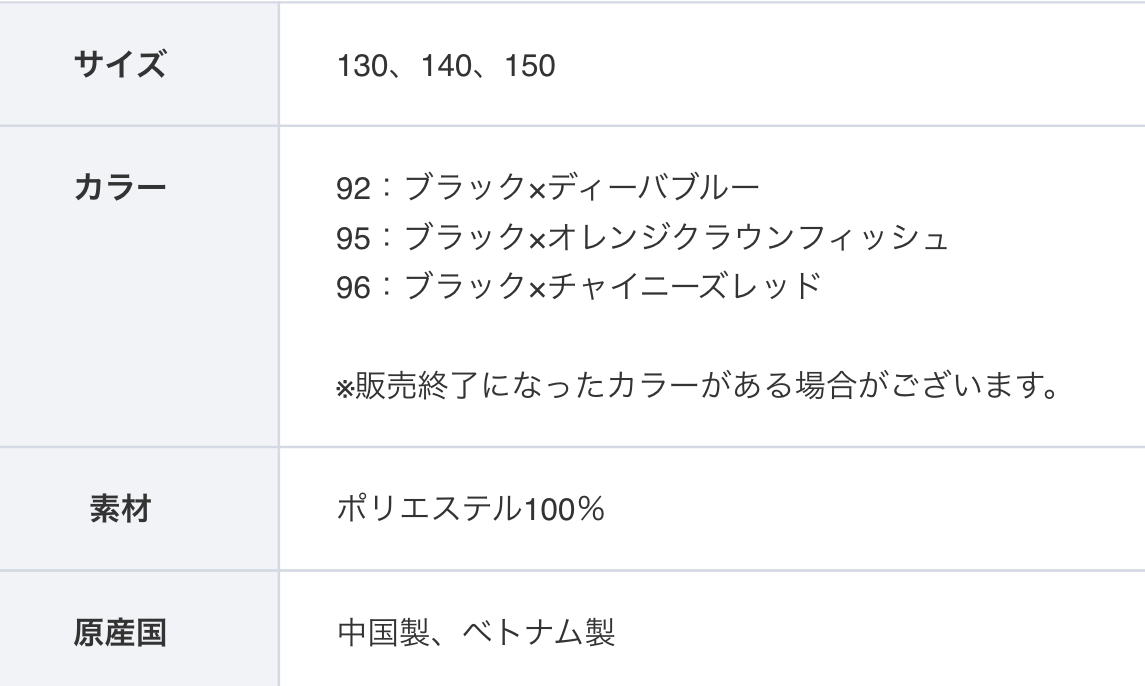Click the ポリエステル100% material text
The image size is (1145, 686).
471,508
